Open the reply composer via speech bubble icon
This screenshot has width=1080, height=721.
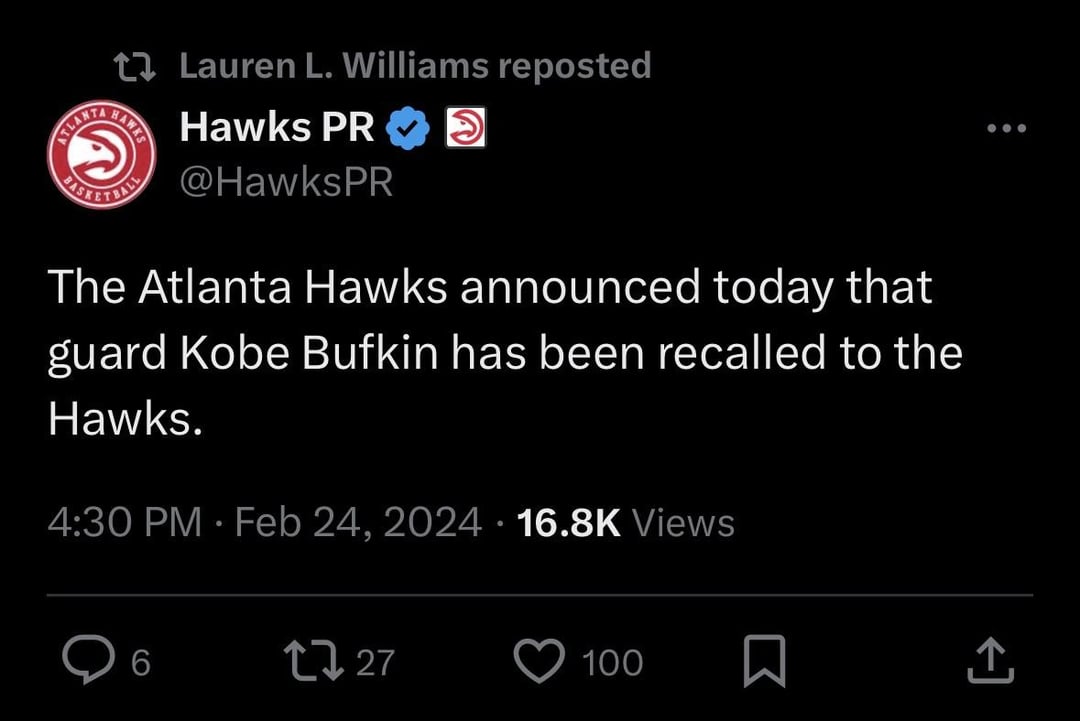(x=88, y=661)
